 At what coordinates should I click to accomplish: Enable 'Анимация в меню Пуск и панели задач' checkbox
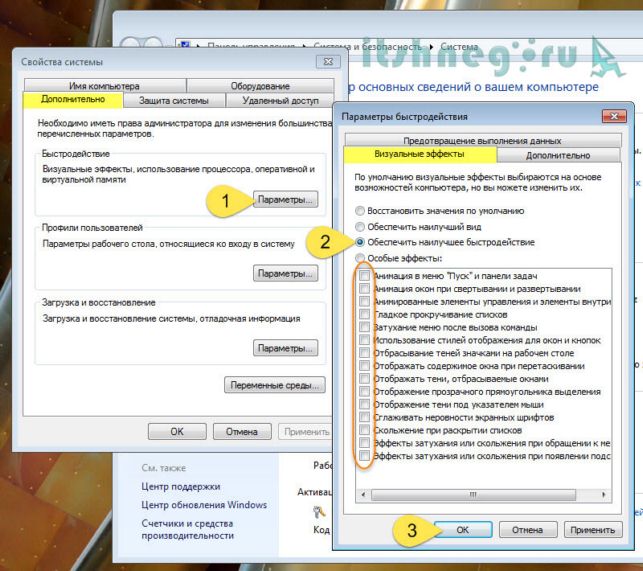click(x=364, y=276)
